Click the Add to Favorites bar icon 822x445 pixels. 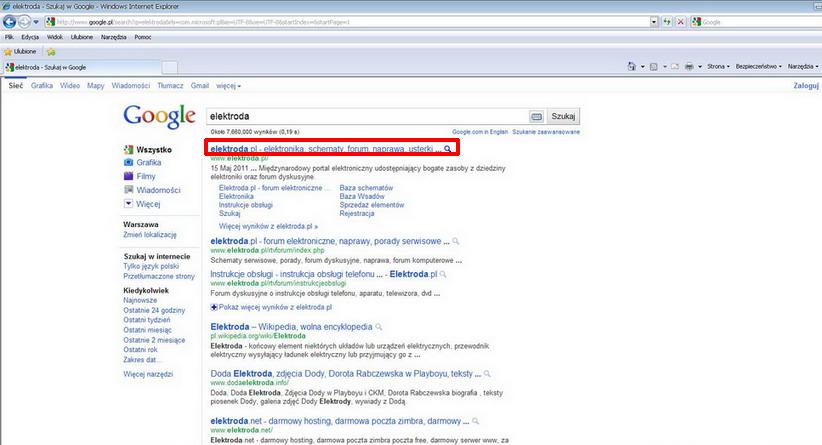tap(51, 52)
